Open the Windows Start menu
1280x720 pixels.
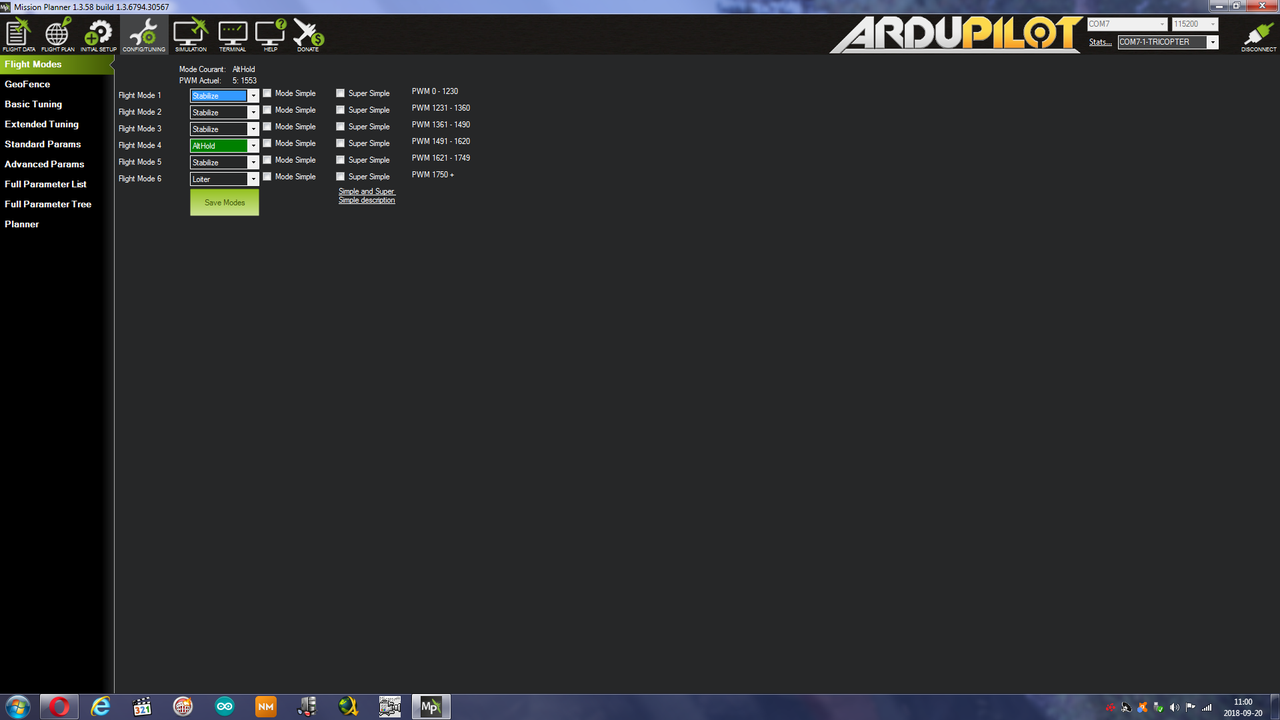coord(19,706)
